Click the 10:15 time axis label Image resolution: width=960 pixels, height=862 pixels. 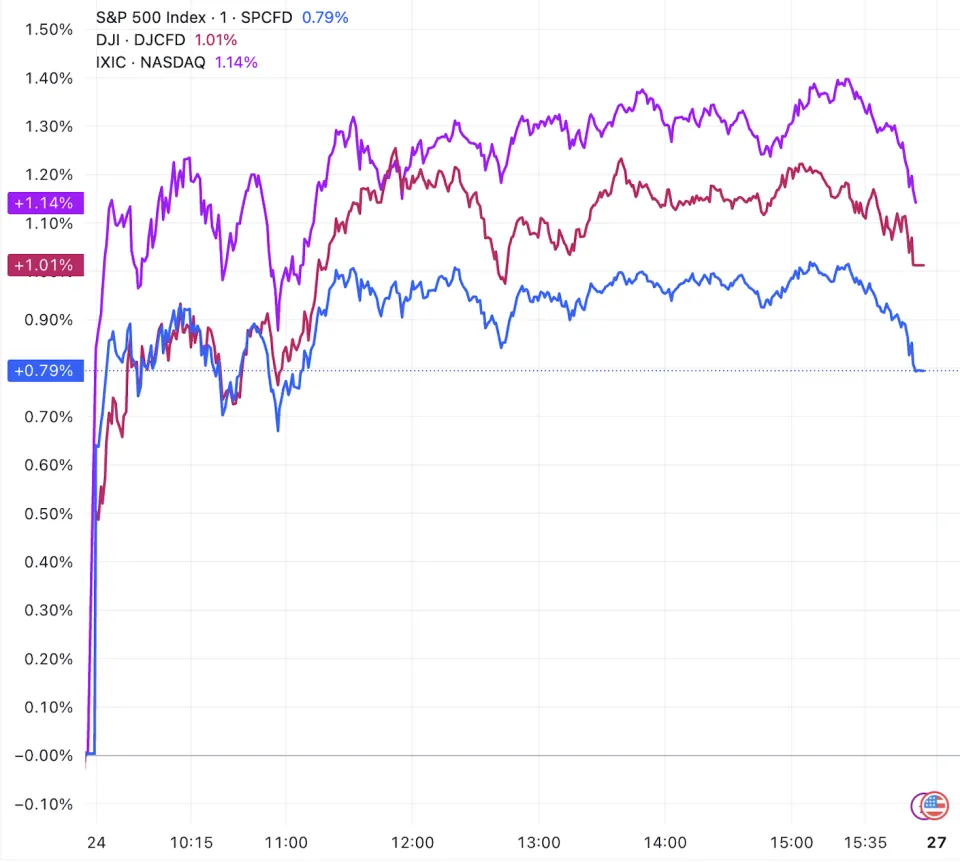coord(190,842)
